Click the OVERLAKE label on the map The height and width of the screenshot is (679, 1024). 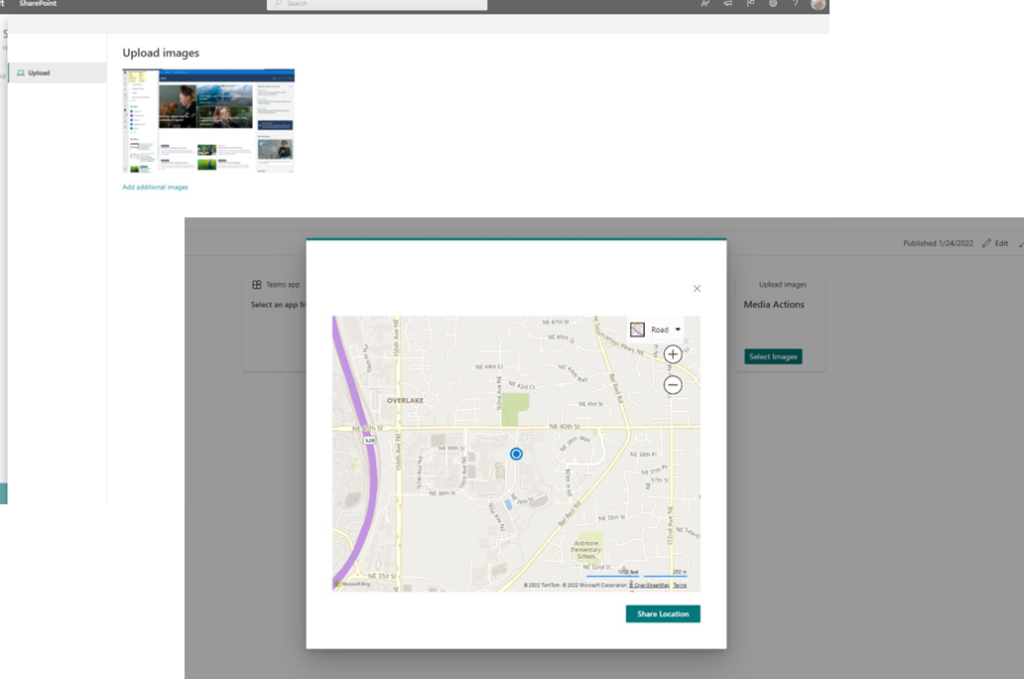click(405, 400)
